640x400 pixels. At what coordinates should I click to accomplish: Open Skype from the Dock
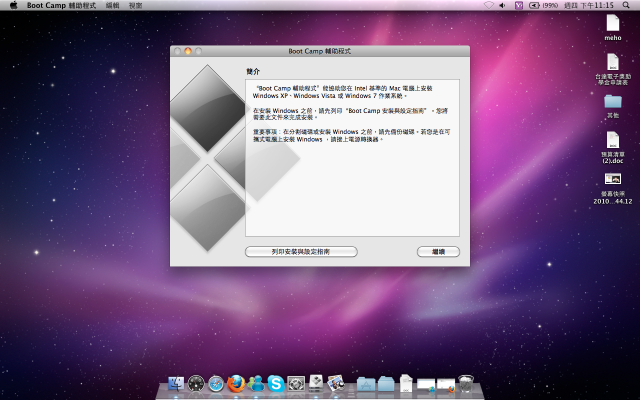tap(276, 384)
